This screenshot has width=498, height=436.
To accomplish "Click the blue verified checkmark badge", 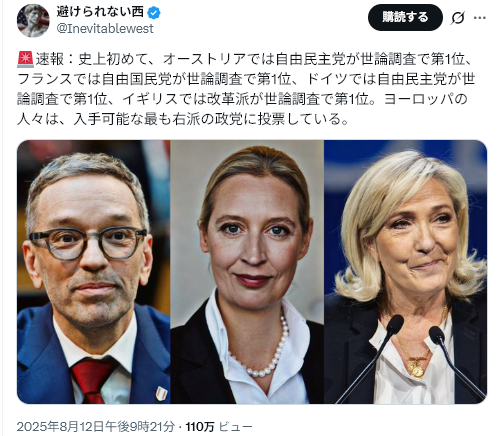I will coord(154,13).
